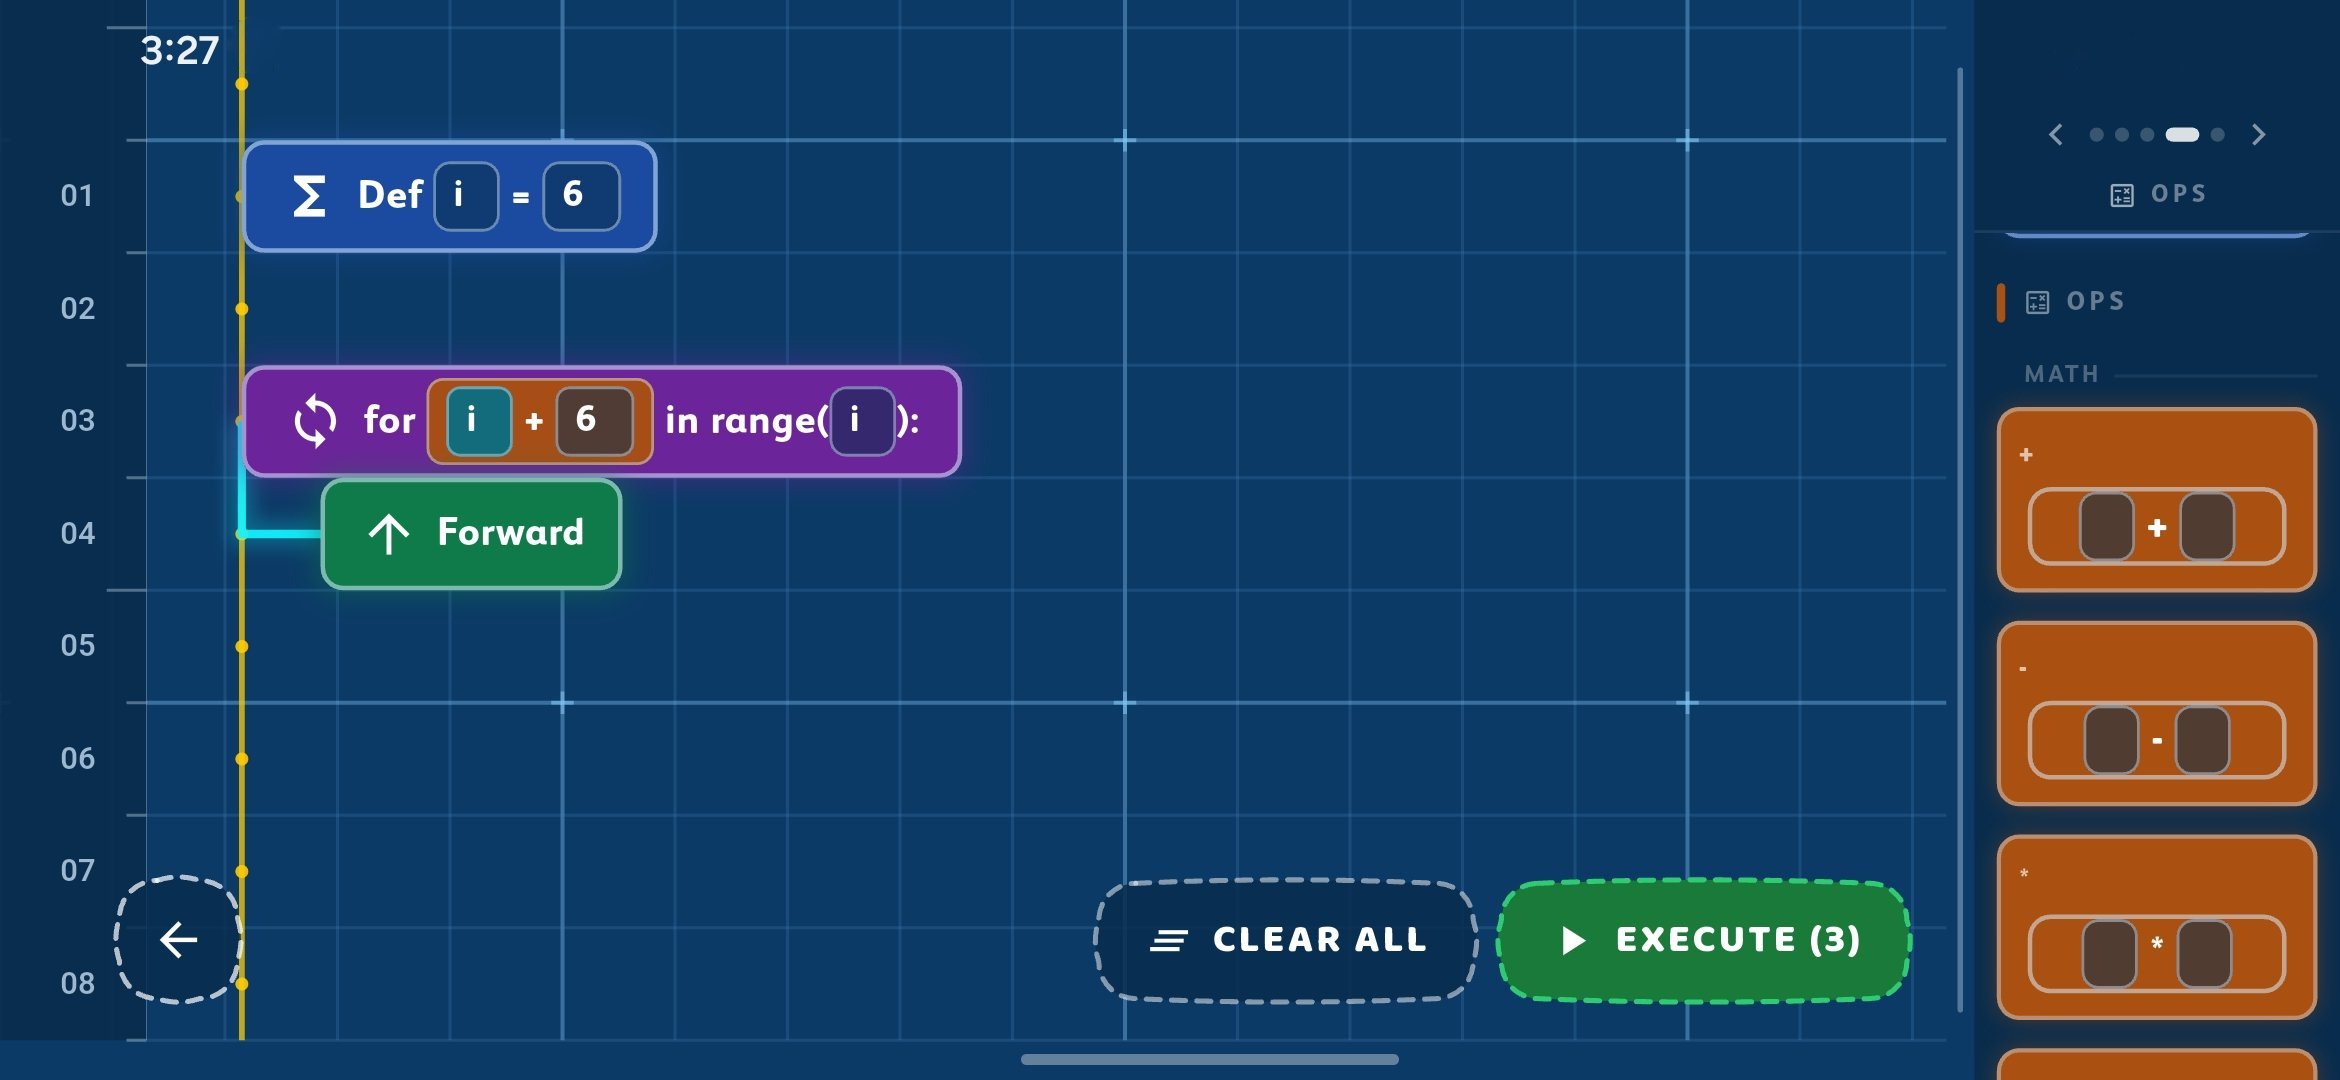Click line number 08
2340x1080 pixels.
click(x=78, y=984)
